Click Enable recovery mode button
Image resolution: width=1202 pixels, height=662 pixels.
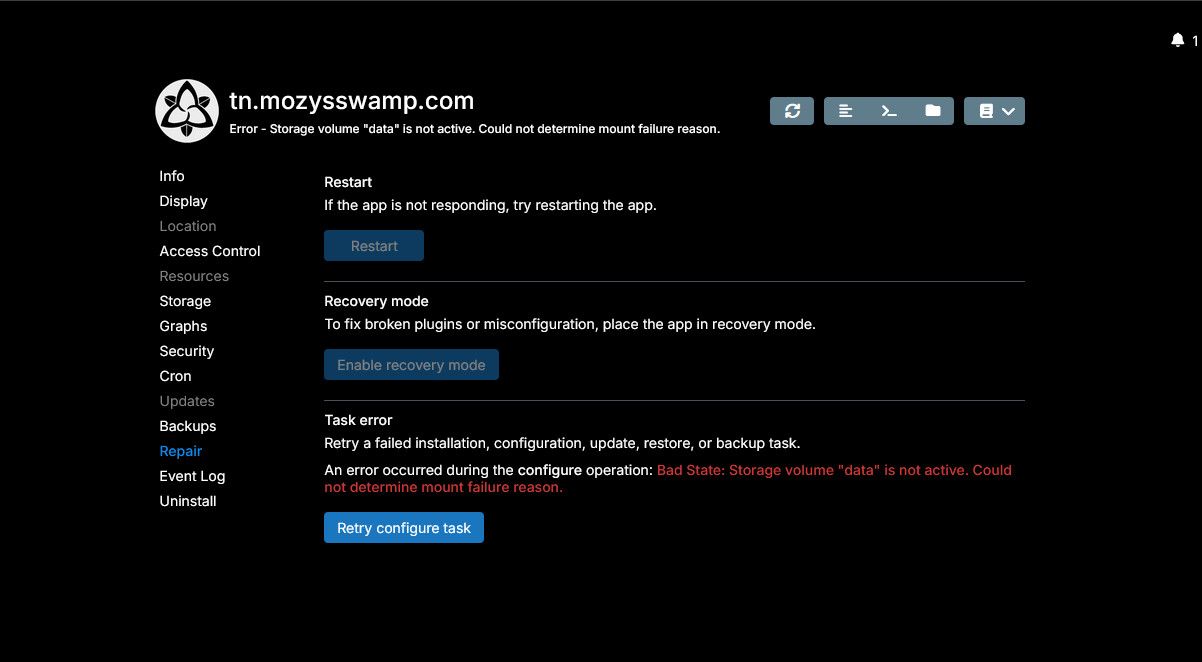click(411, 365)
